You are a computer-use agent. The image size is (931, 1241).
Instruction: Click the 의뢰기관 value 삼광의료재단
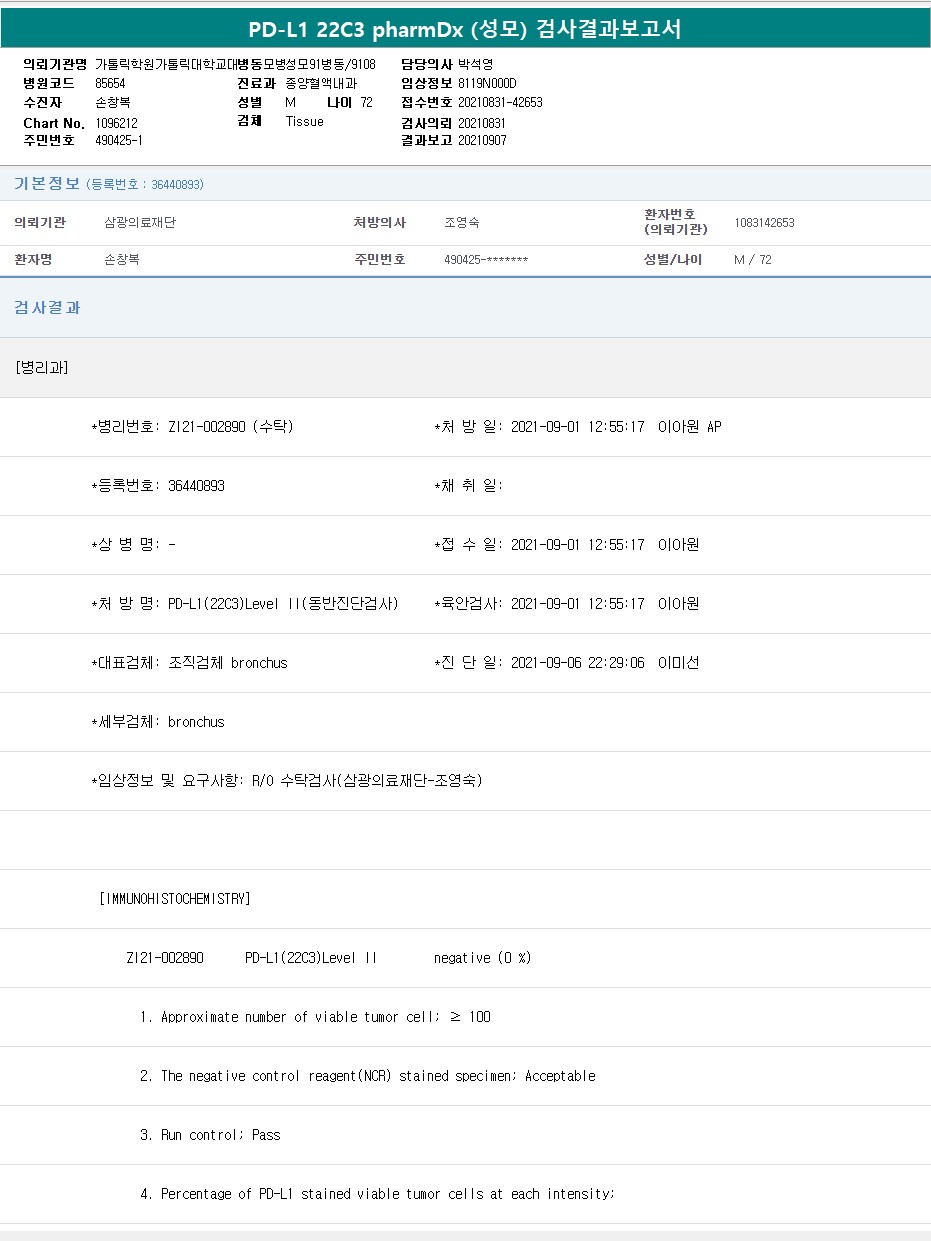(140, 223)
